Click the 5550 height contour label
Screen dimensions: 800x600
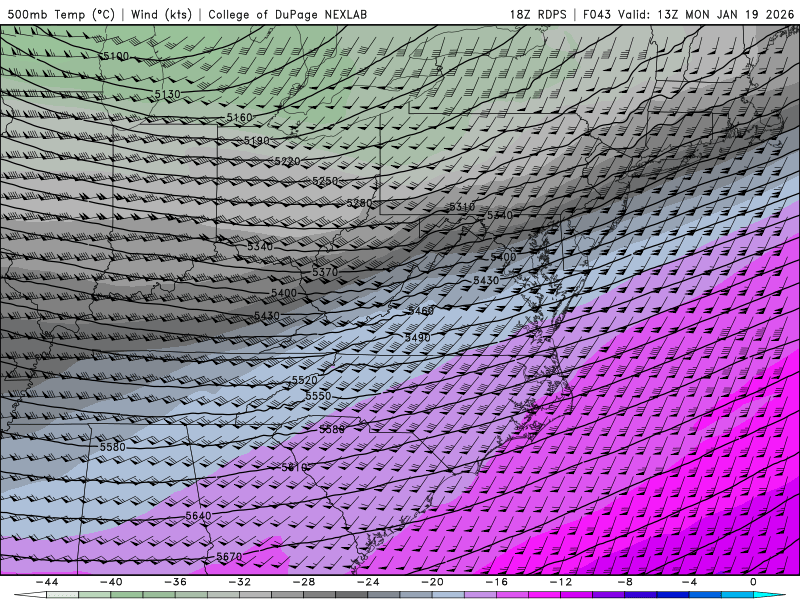click(x=318, y=396)
